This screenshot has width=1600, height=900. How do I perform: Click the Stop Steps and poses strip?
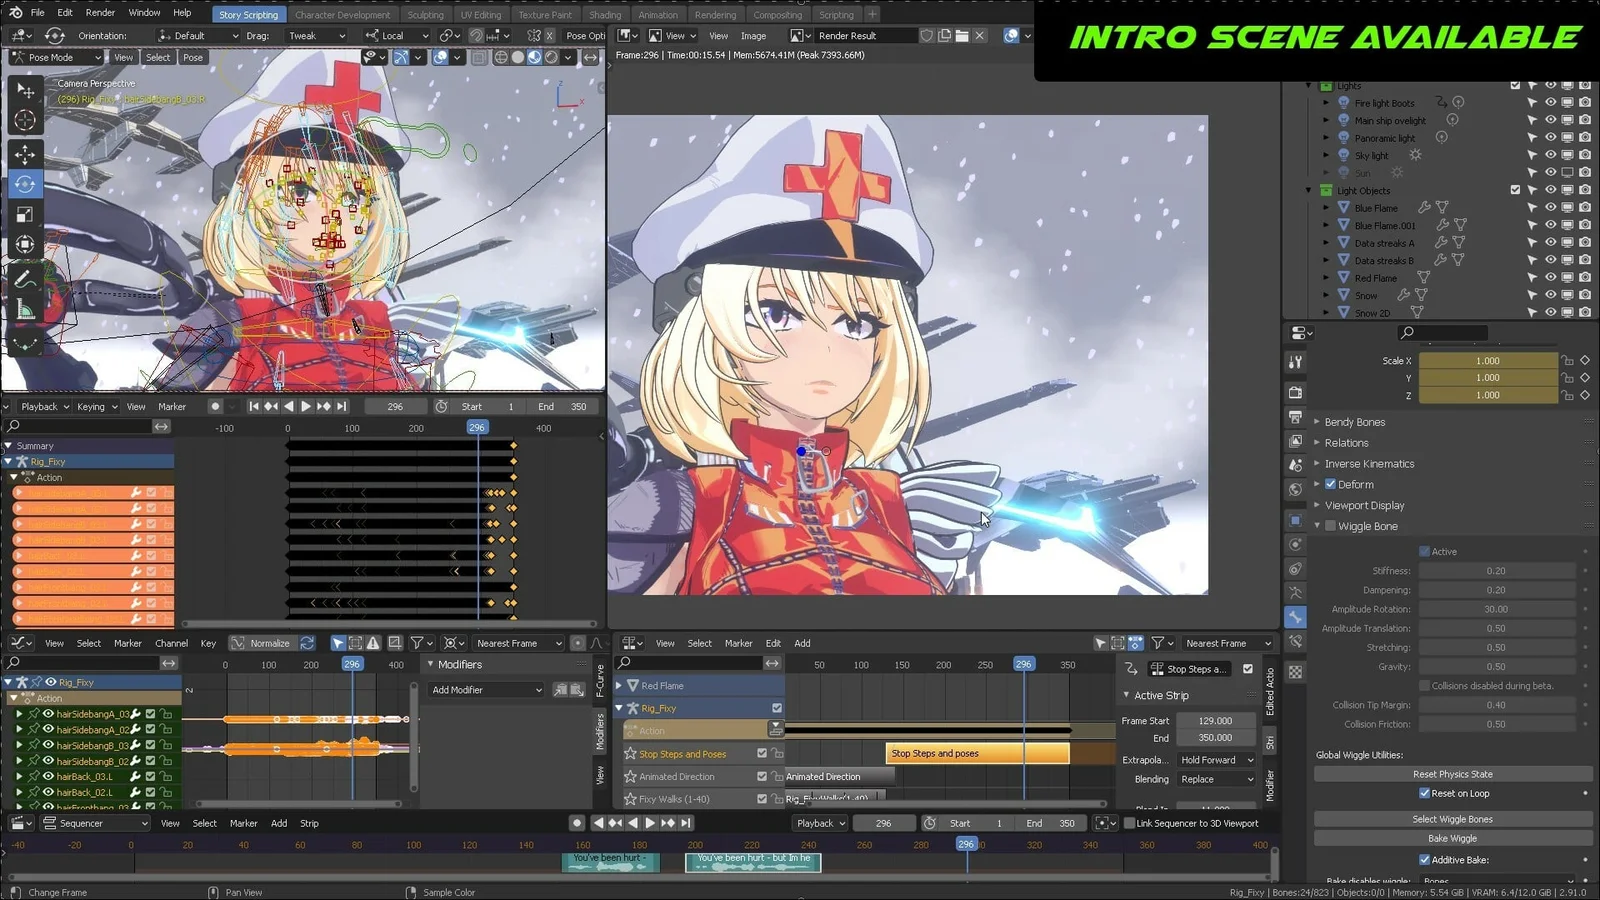(977, 752)
